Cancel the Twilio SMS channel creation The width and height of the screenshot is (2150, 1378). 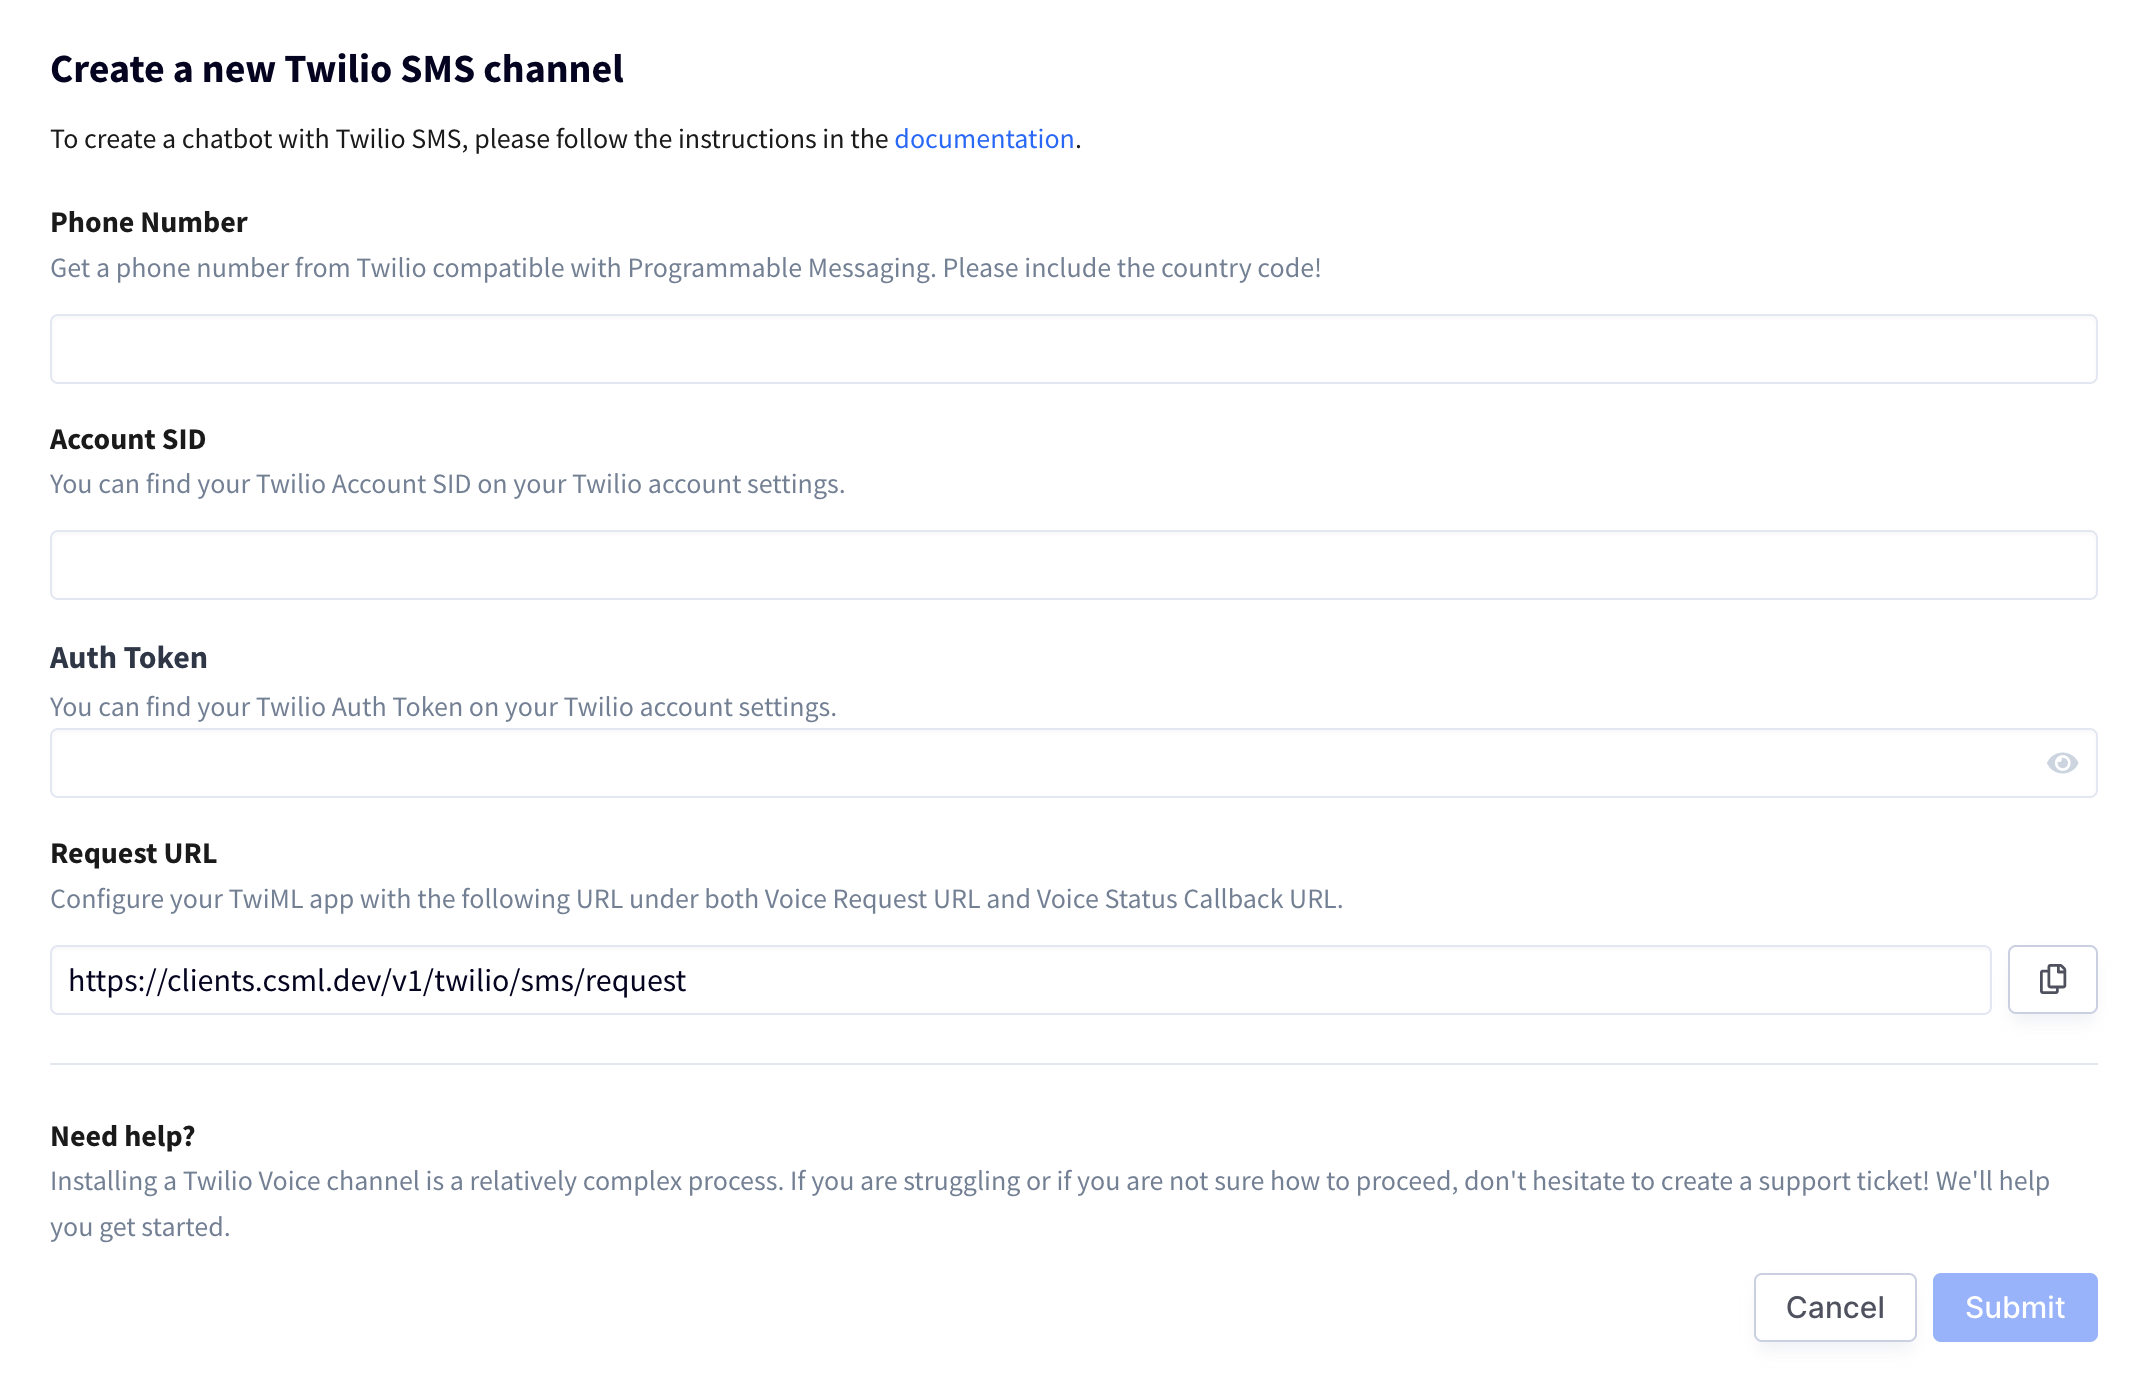click(1835, 1307)
